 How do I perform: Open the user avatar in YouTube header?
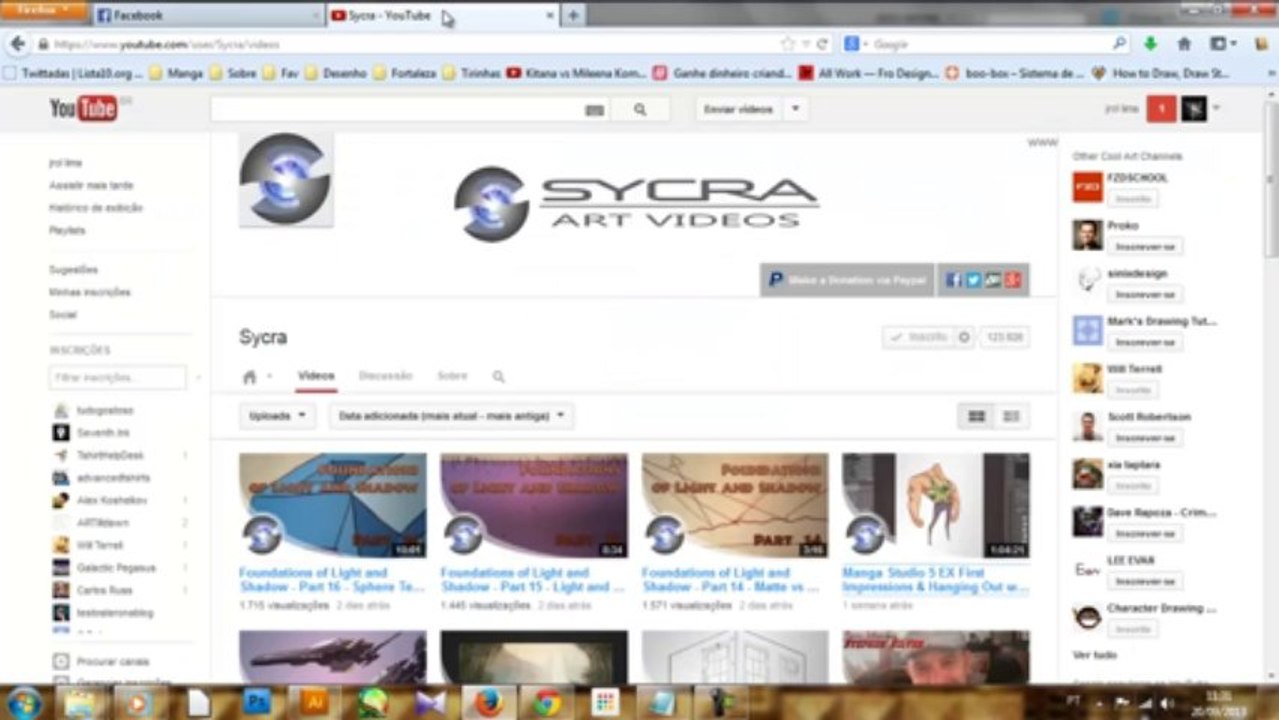pos(1194,109)
